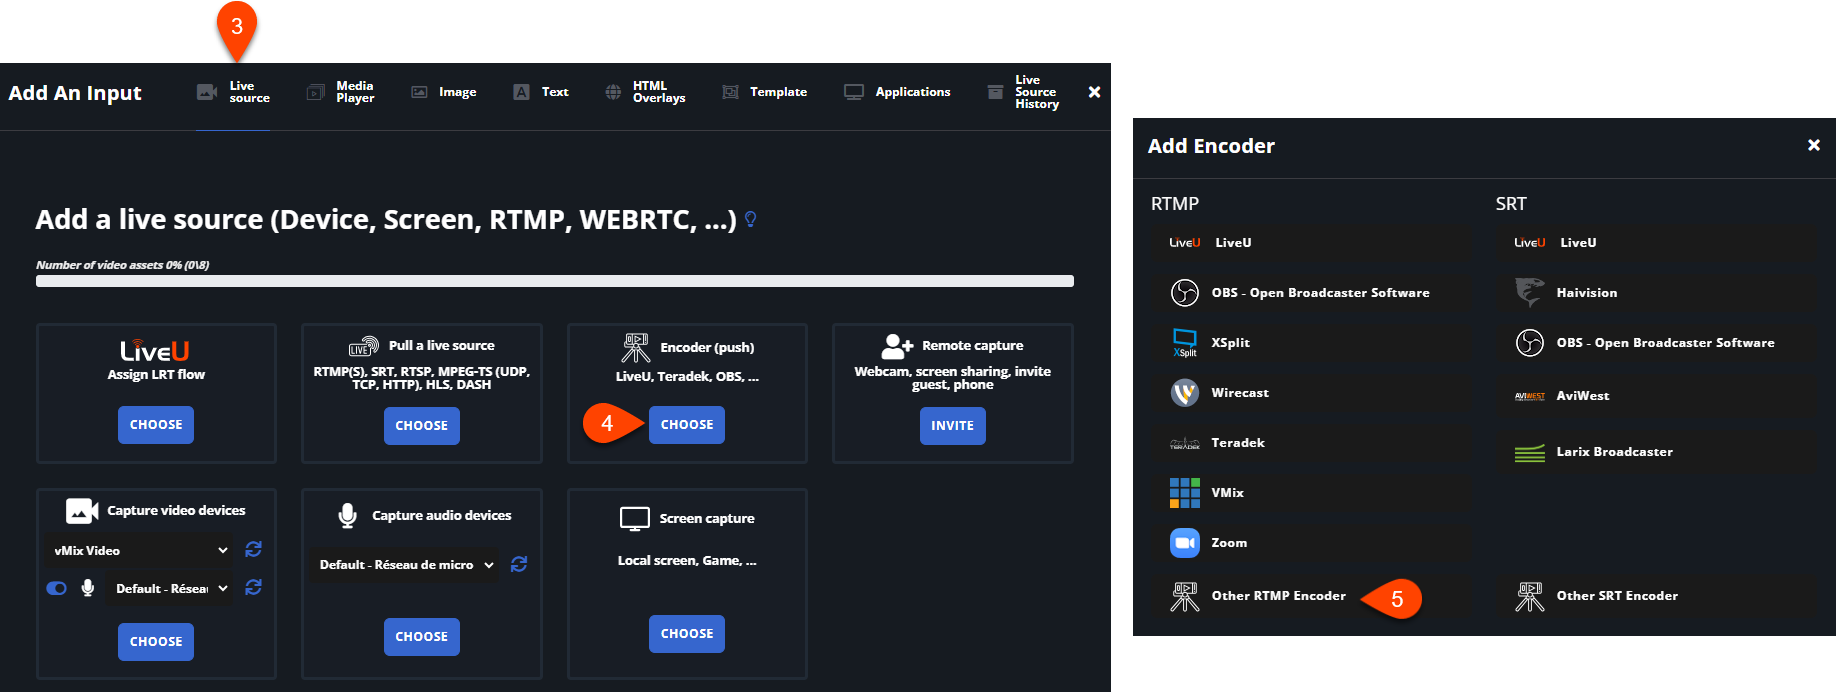The image size is (1836, 692).
Task: Open the vMix Video device dropdown
Action: coord(141,551)
